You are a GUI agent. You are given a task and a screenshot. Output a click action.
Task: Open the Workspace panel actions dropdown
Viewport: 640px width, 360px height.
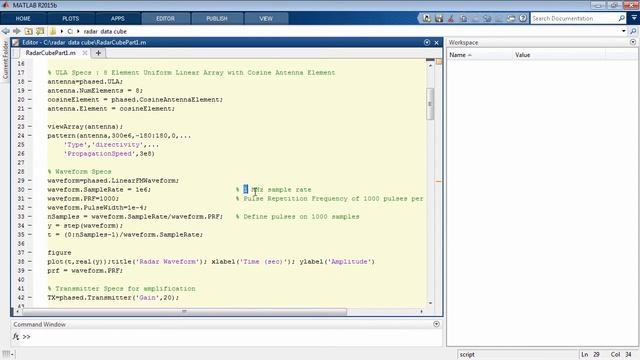click(x=633, y=42)
